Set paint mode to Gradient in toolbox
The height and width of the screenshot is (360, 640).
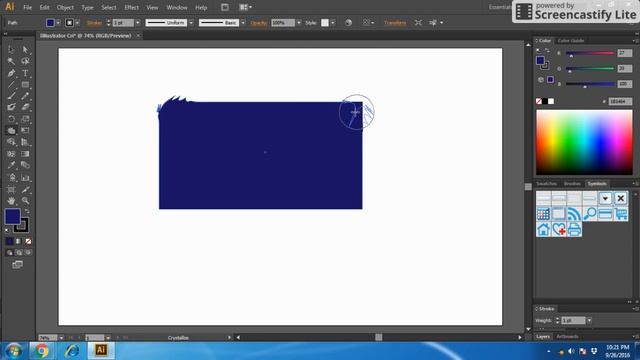18,241
